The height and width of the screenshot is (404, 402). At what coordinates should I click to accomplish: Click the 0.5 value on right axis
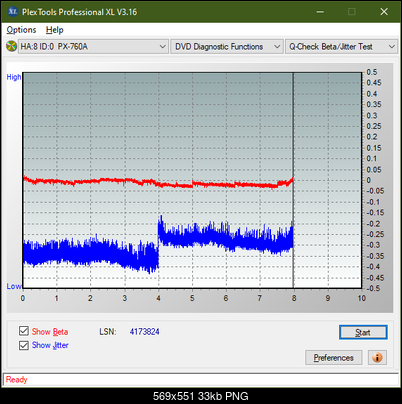[372, 72]
